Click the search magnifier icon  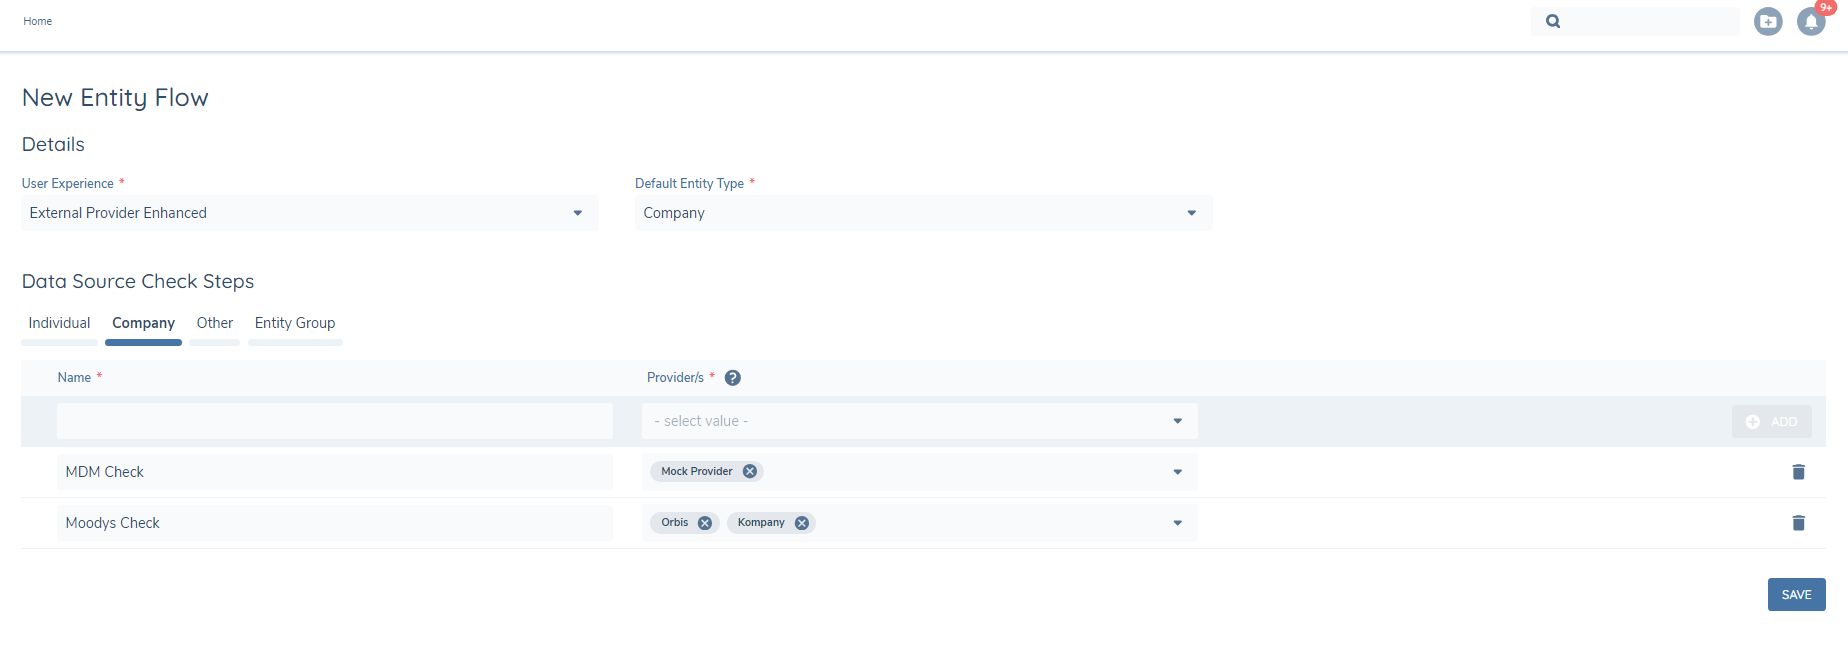[x=1553, y=21]
